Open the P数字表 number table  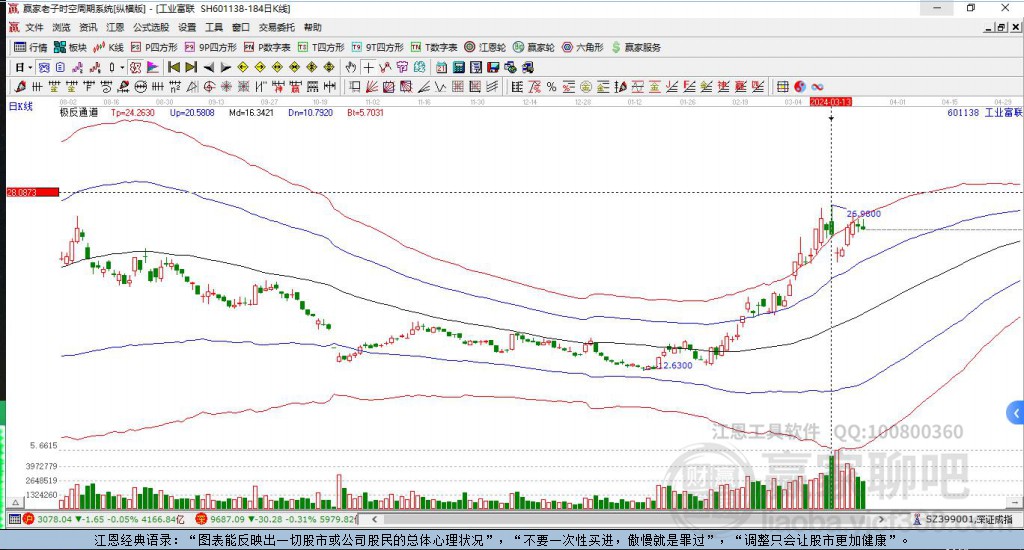point(266,47)
